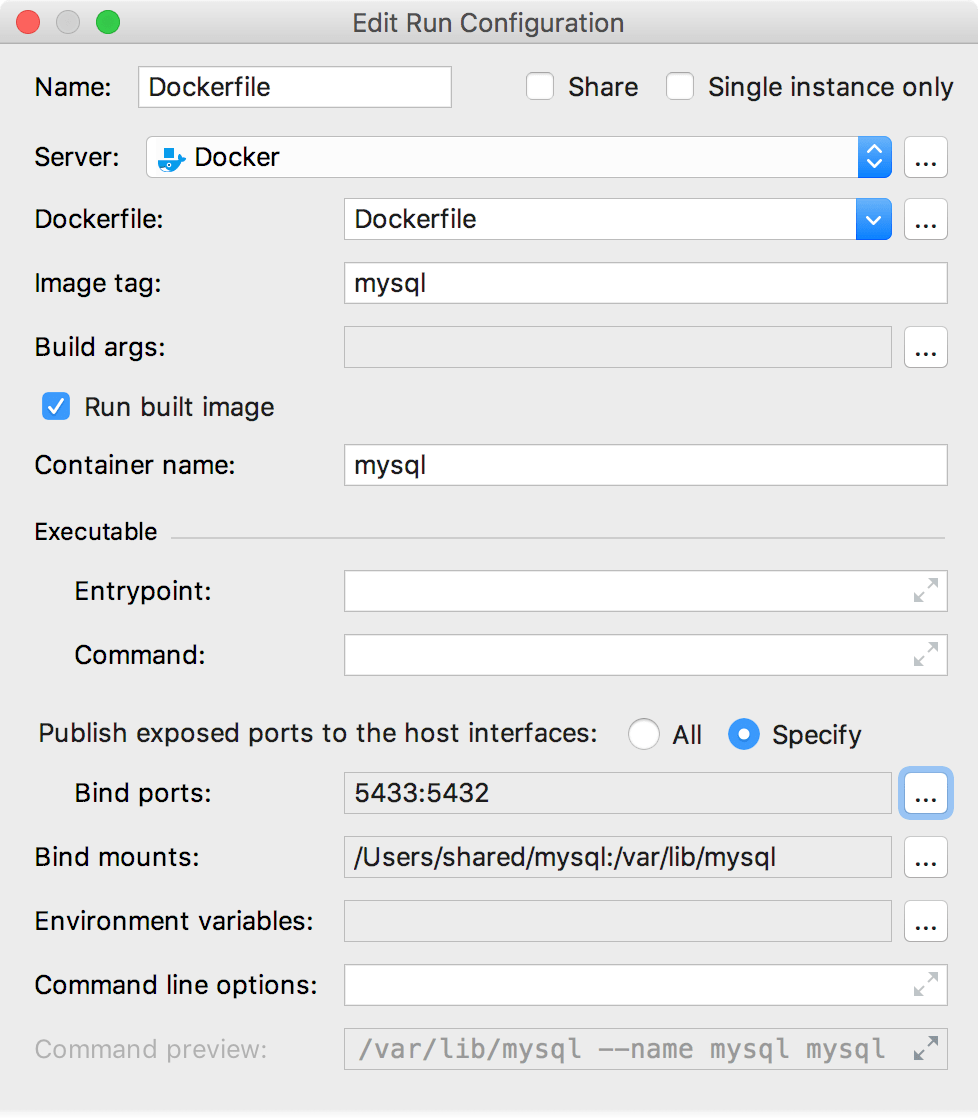Click the Run built image label
Screen dimensions: 978x1119
[179, 407]
